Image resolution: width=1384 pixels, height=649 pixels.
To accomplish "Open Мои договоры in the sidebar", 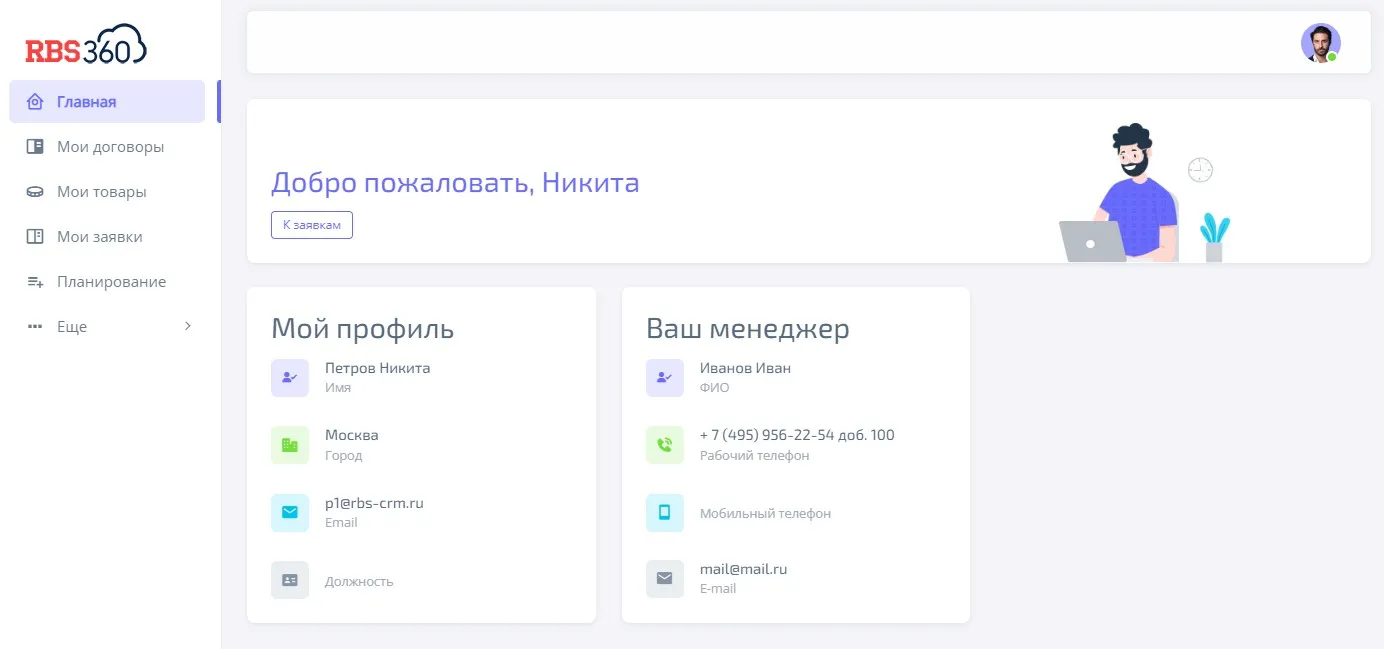I will [110, 147].
